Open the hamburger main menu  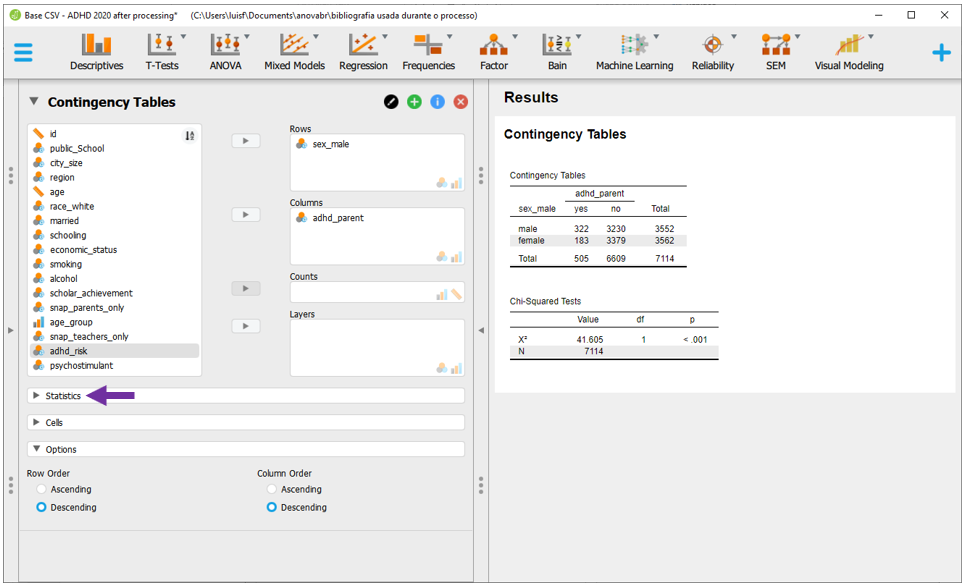[23, 53]
